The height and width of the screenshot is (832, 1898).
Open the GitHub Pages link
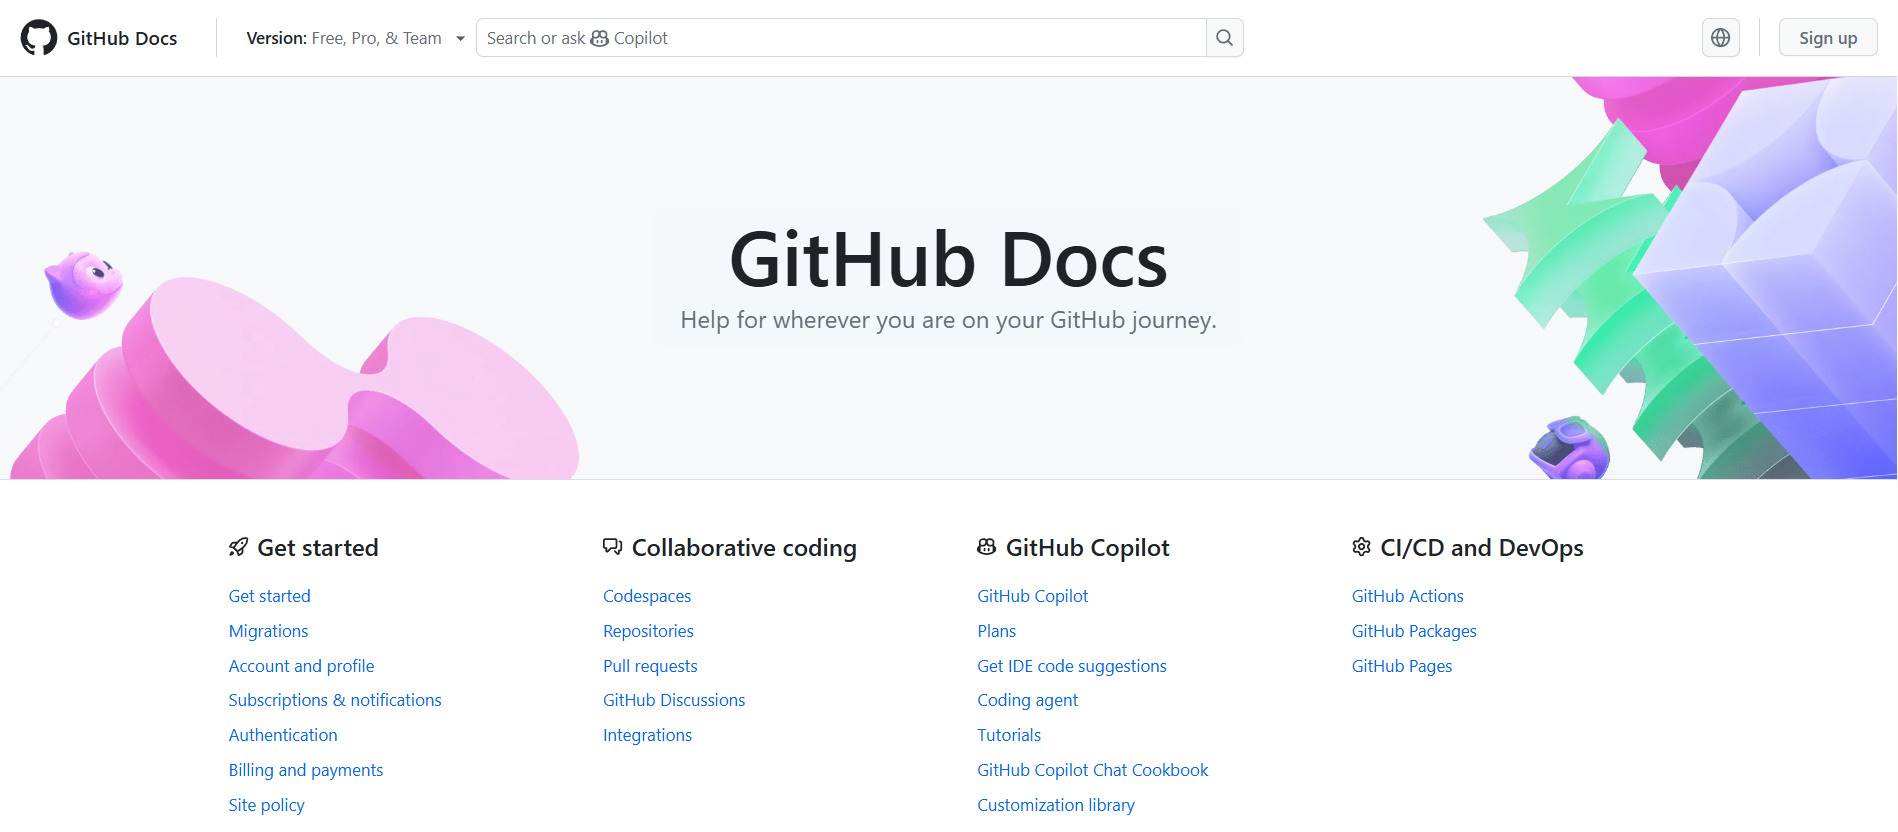pos(1402,666)
